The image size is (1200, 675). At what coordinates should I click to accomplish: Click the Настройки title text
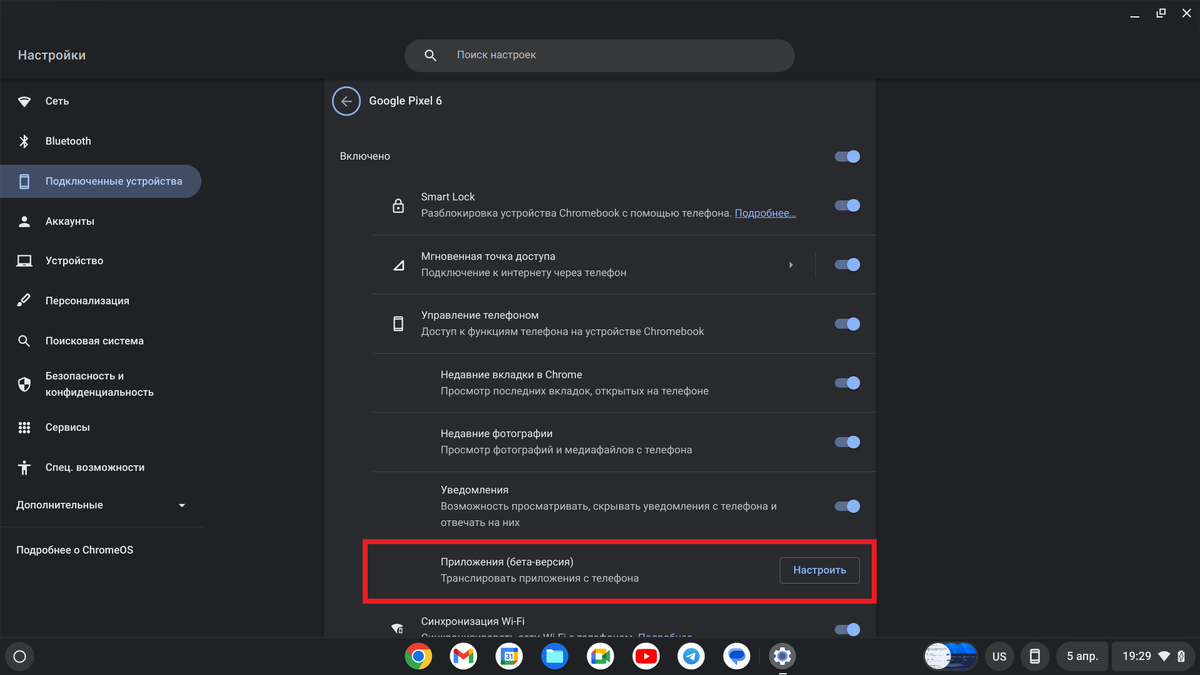(x=52, y=55)
